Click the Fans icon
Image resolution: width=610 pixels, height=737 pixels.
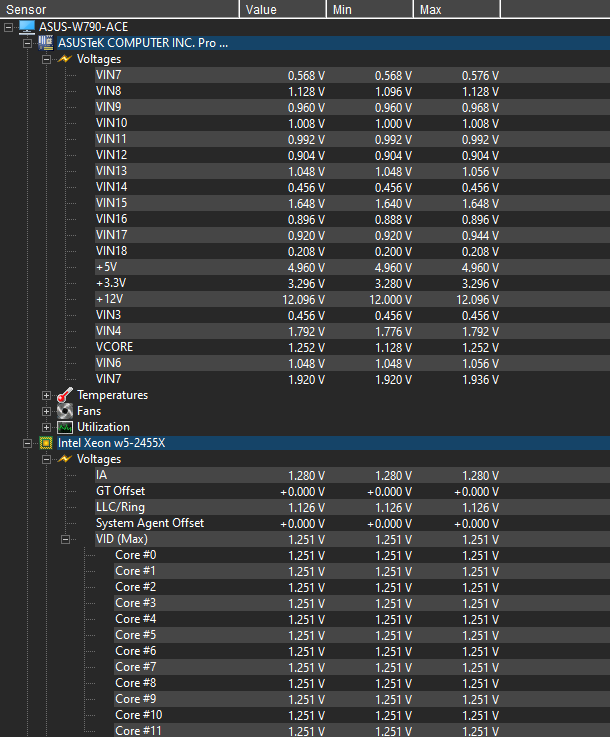pyautogui.click(x=65, y=411)
